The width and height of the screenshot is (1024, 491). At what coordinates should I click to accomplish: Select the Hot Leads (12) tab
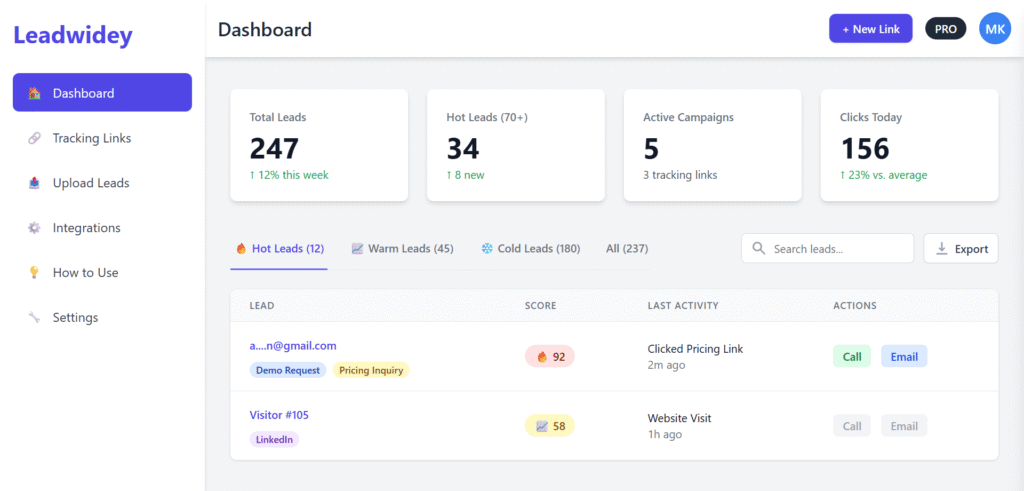[x=279, y=249]
